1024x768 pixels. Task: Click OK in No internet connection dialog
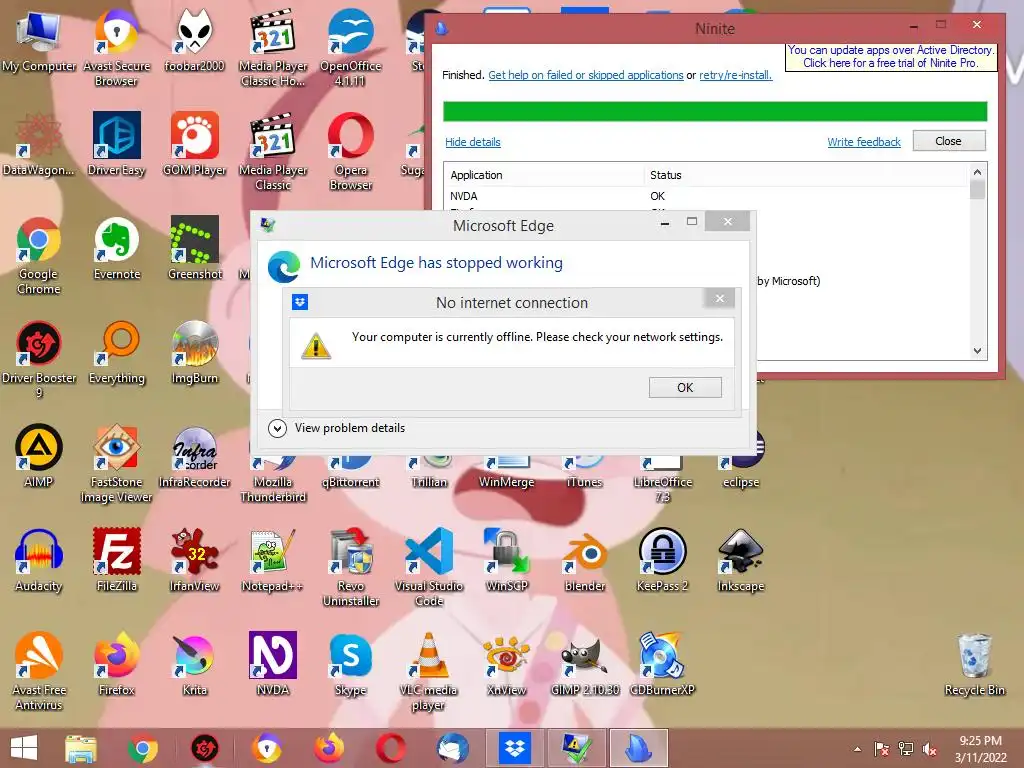[685, 387]
